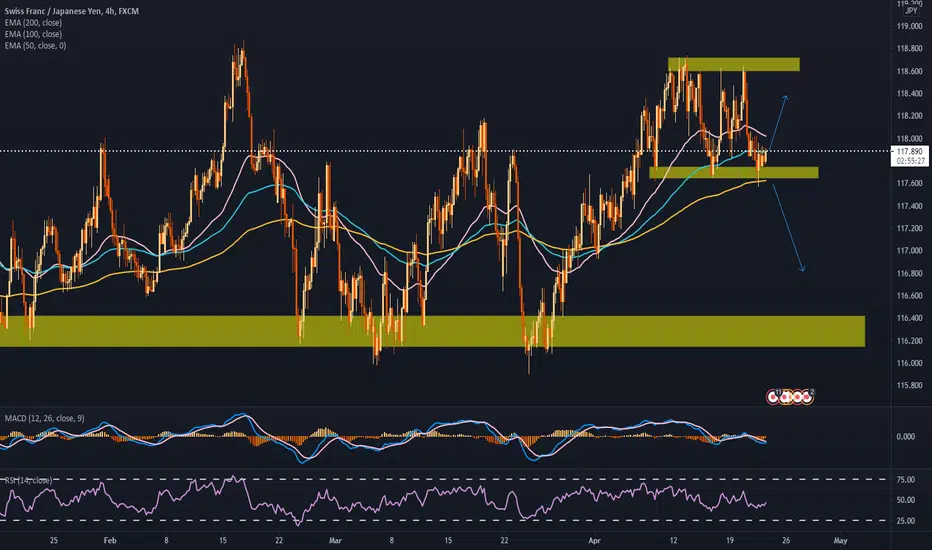The width and height of the screenshot is (932, 550).
Task: Click the 117.000 price axis label
Action: point(909,250)
